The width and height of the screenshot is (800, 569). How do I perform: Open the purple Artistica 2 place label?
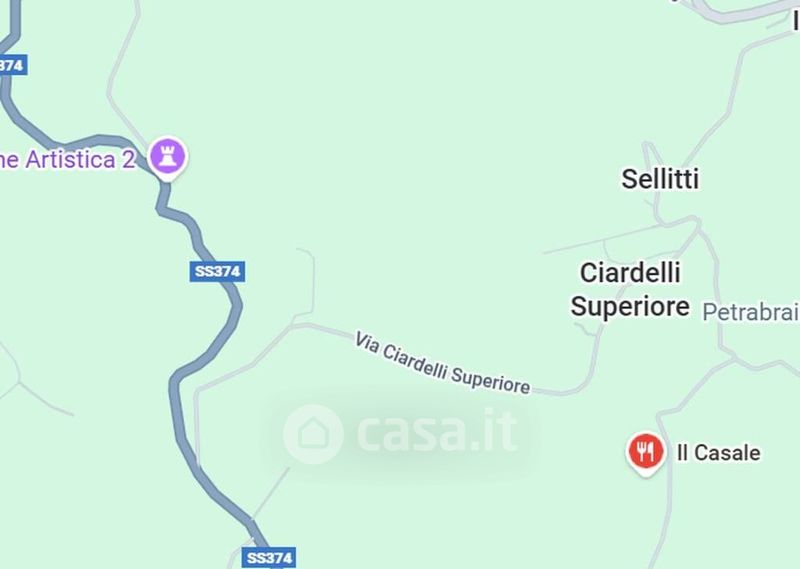tap(67, 159)
